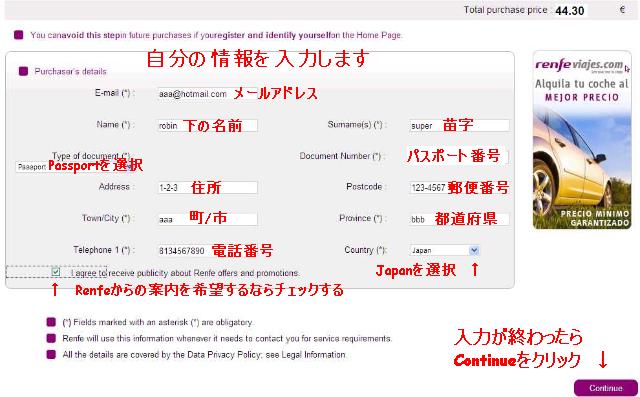Open the Type of document dropdown showing Passport
Screen dimensions: 640x397
73,166
